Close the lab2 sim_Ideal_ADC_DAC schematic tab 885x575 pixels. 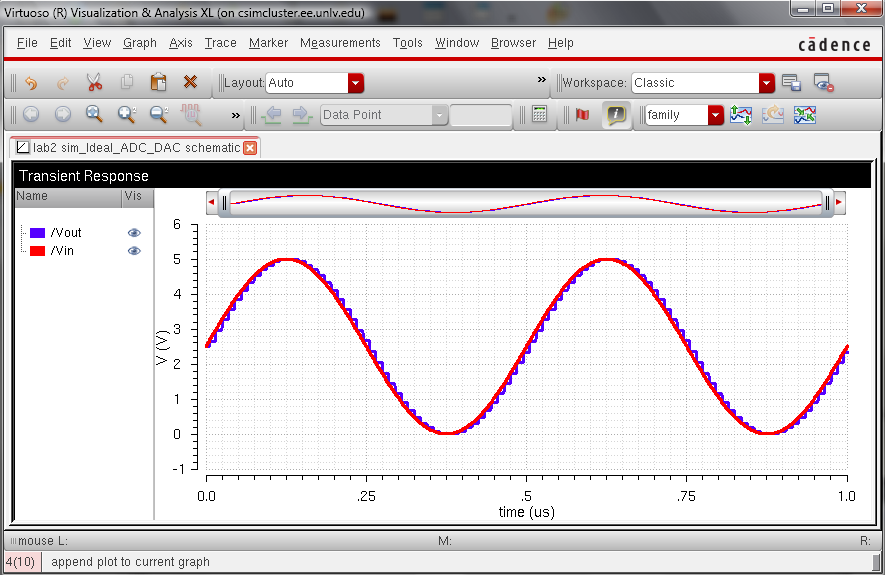(x=250, y=148)
